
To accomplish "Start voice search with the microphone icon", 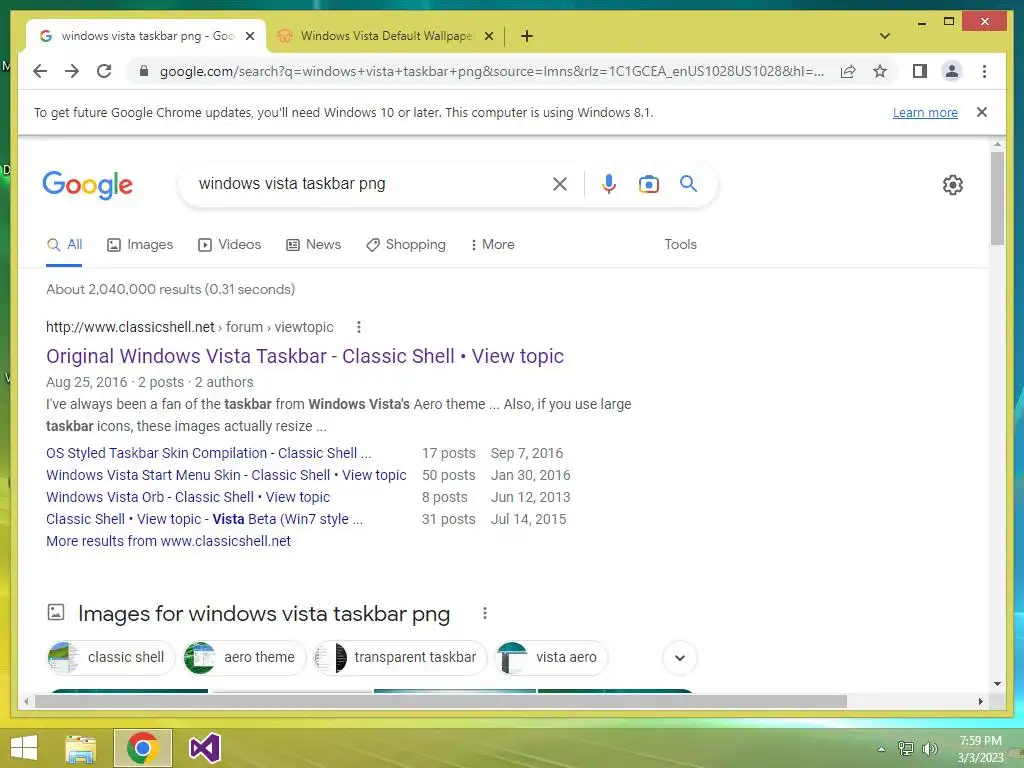I will tap(609, 184).
